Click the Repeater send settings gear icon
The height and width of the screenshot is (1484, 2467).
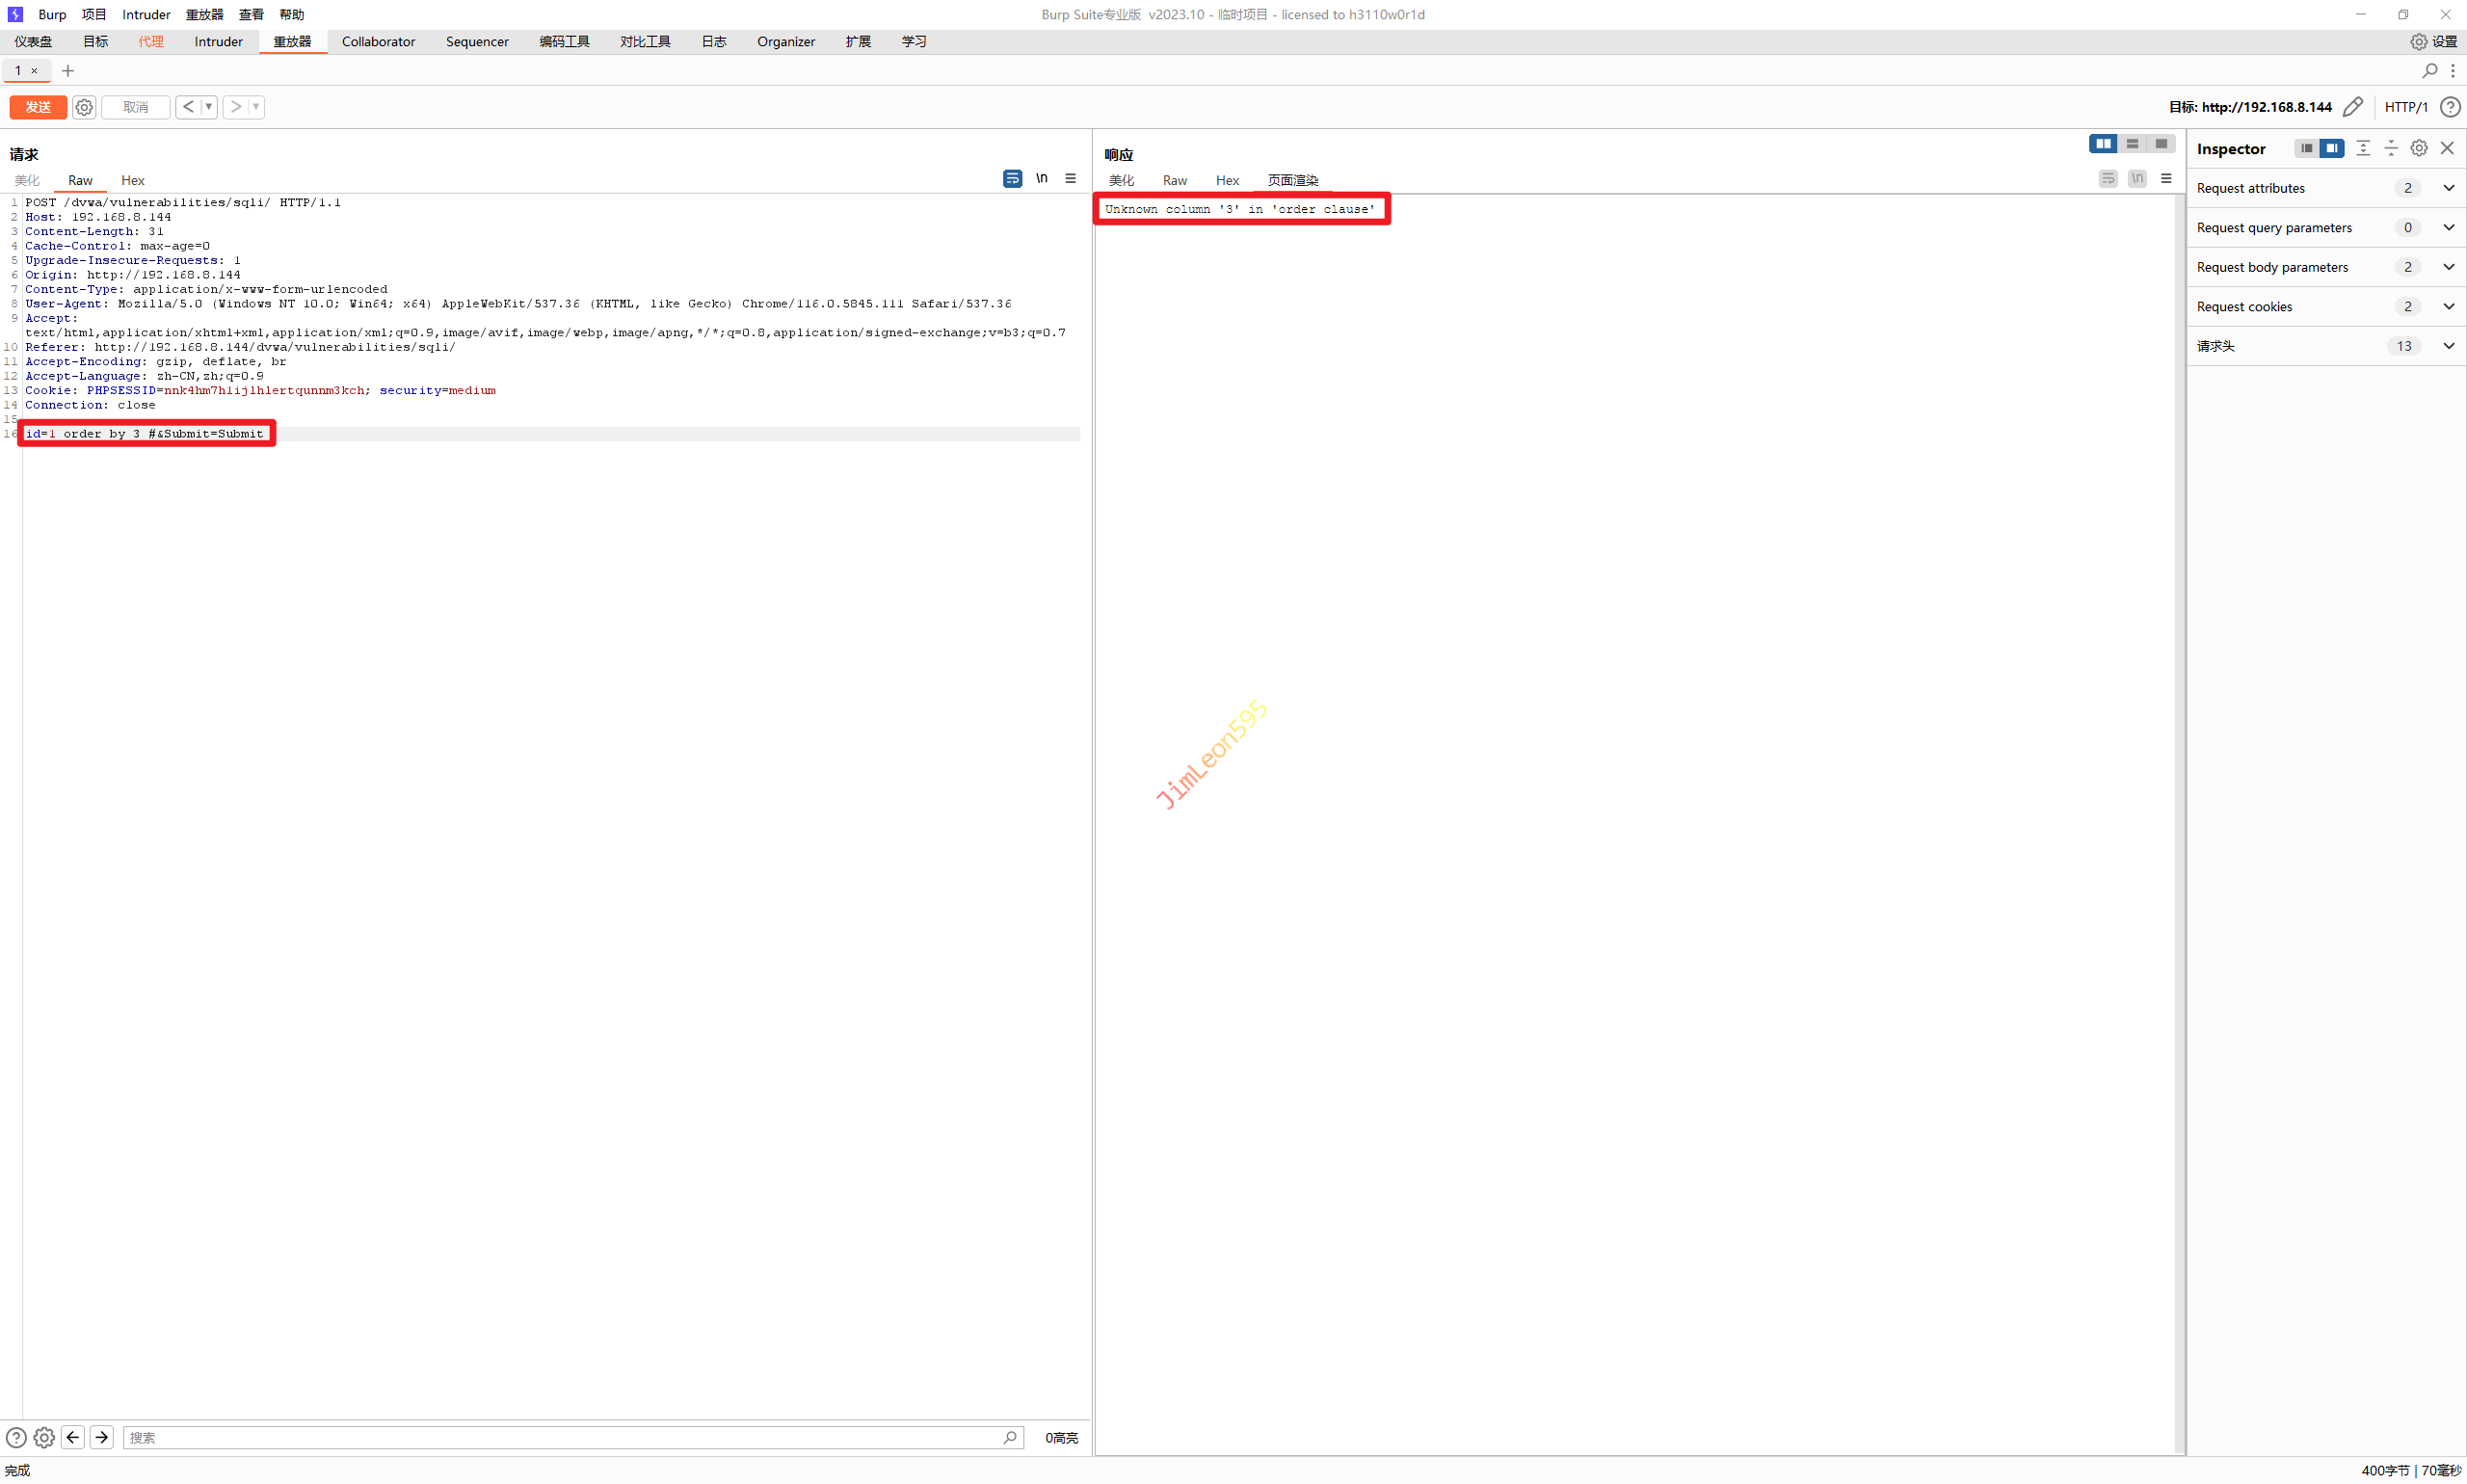[x=84, y=107]
